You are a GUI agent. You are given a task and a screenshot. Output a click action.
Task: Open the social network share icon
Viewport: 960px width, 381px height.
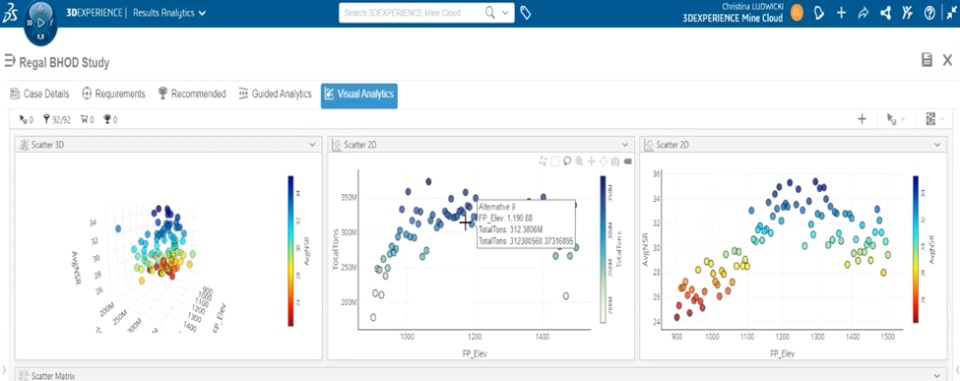(x=885, y=13)
